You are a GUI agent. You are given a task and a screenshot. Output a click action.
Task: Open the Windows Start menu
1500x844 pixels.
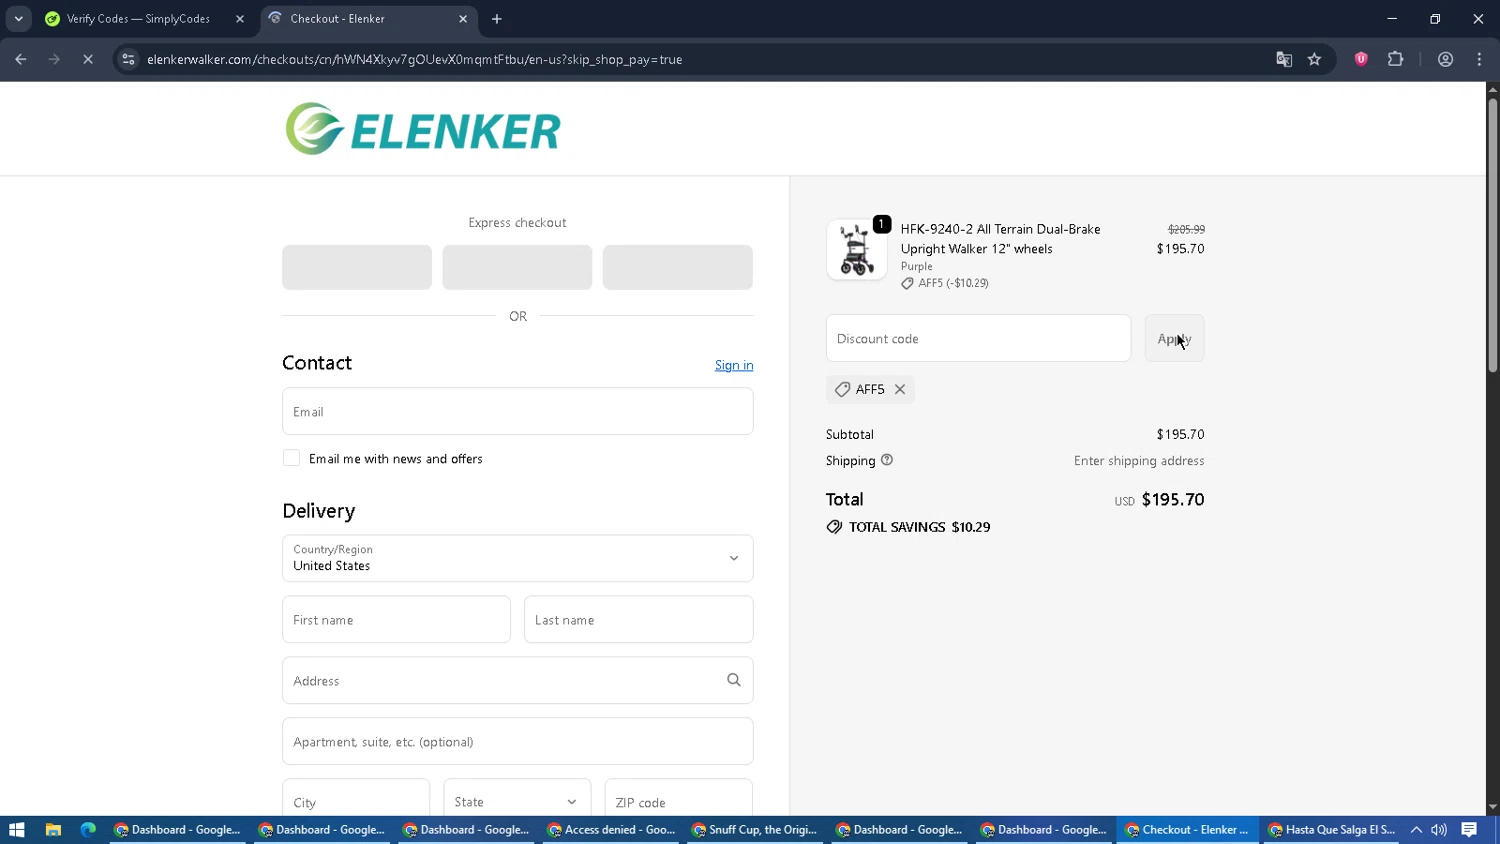[x=16, y=829]
